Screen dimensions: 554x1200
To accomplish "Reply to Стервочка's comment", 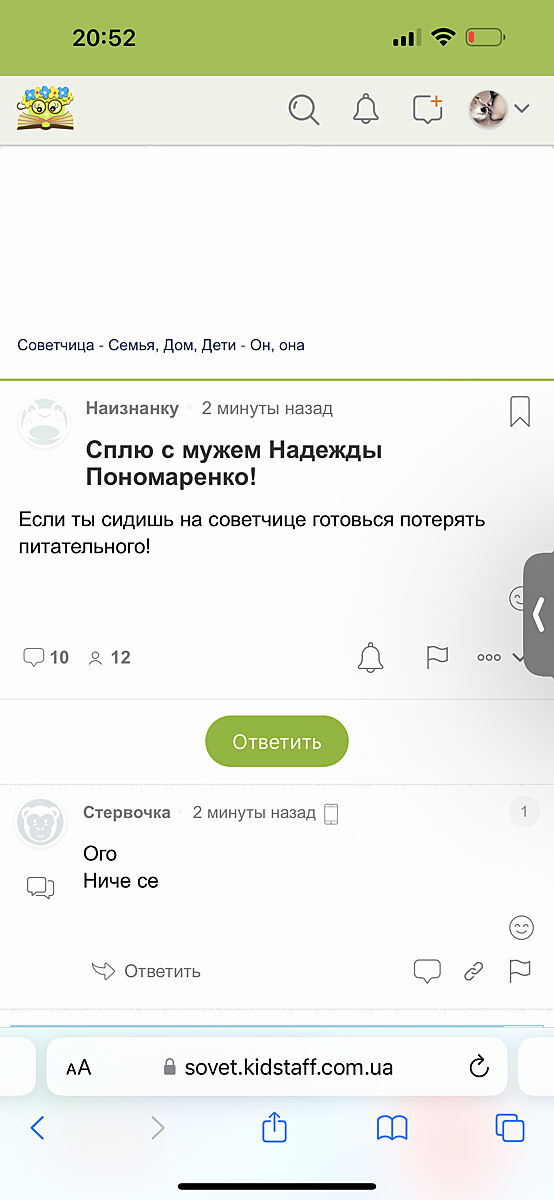I will [x=146, y=970].
